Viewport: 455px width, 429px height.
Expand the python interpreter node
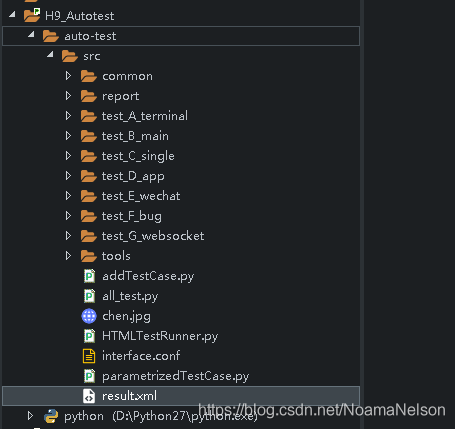[30, 416]
